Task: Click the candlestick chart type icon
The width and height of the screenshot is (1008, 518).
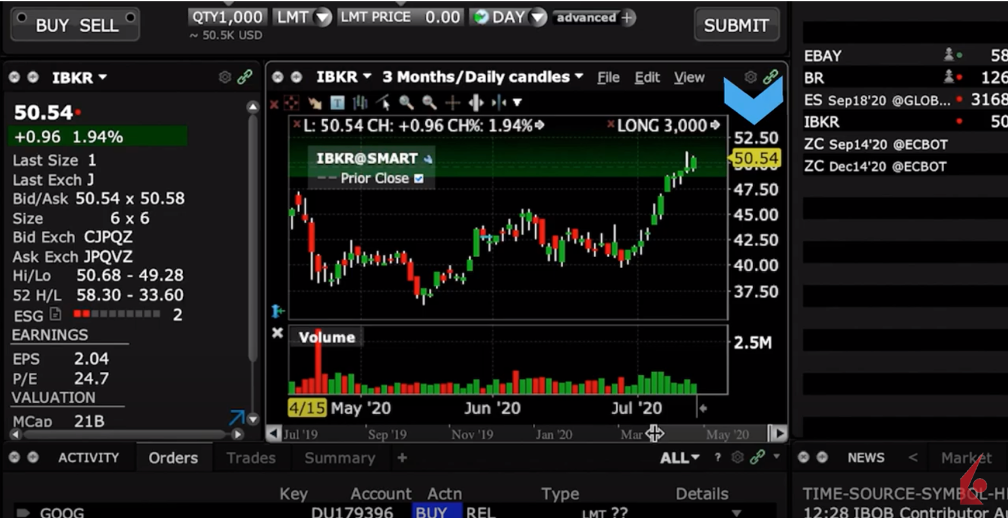Action: [x=360, y=102]
